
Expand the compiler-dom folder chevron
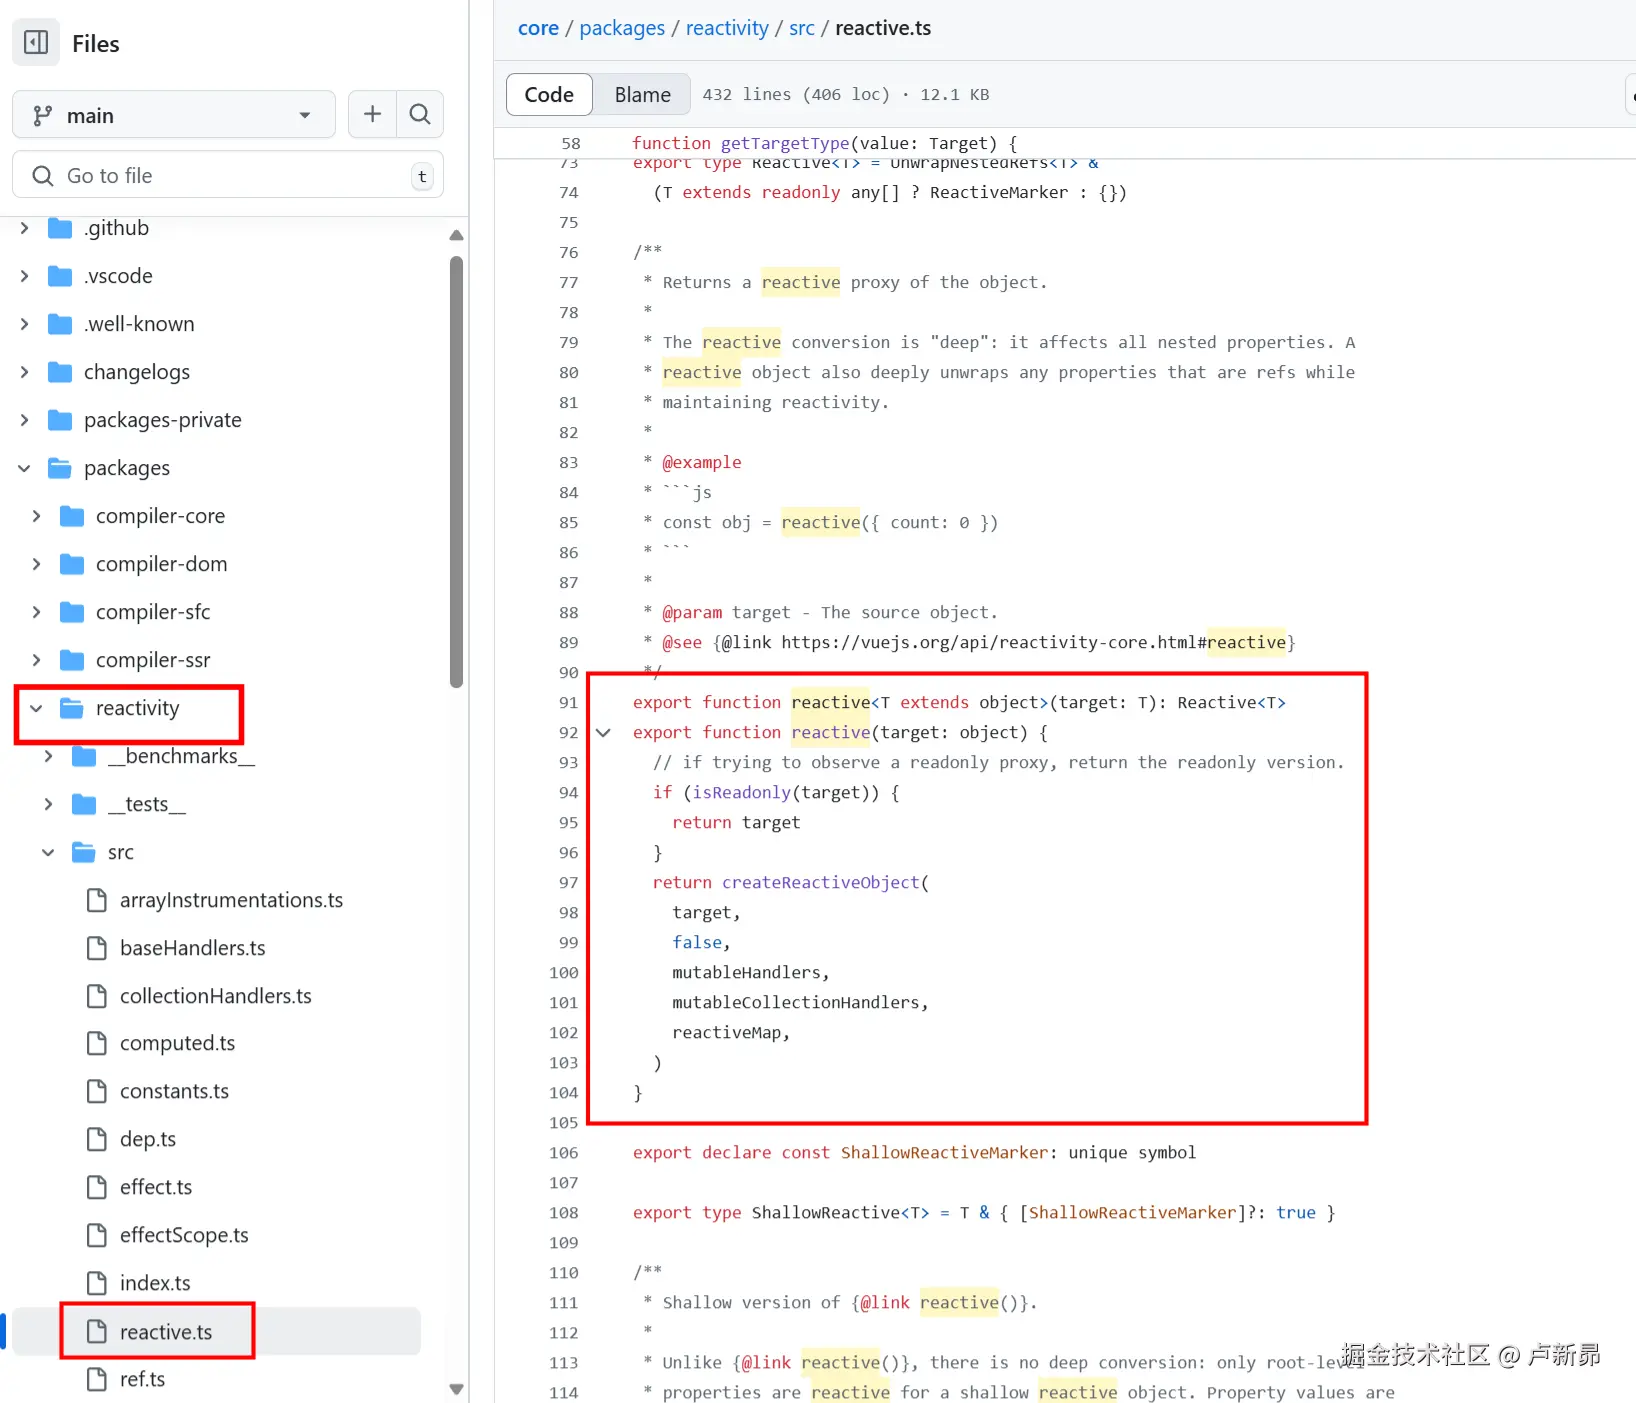tap(37, 564)
